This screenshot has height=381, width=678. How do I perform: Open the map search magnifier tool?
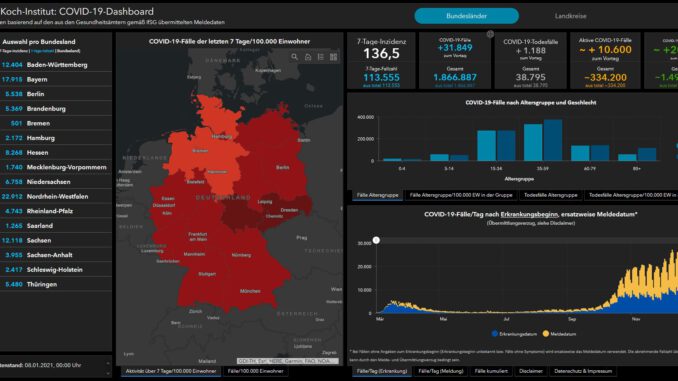click(x=294, y=57)
